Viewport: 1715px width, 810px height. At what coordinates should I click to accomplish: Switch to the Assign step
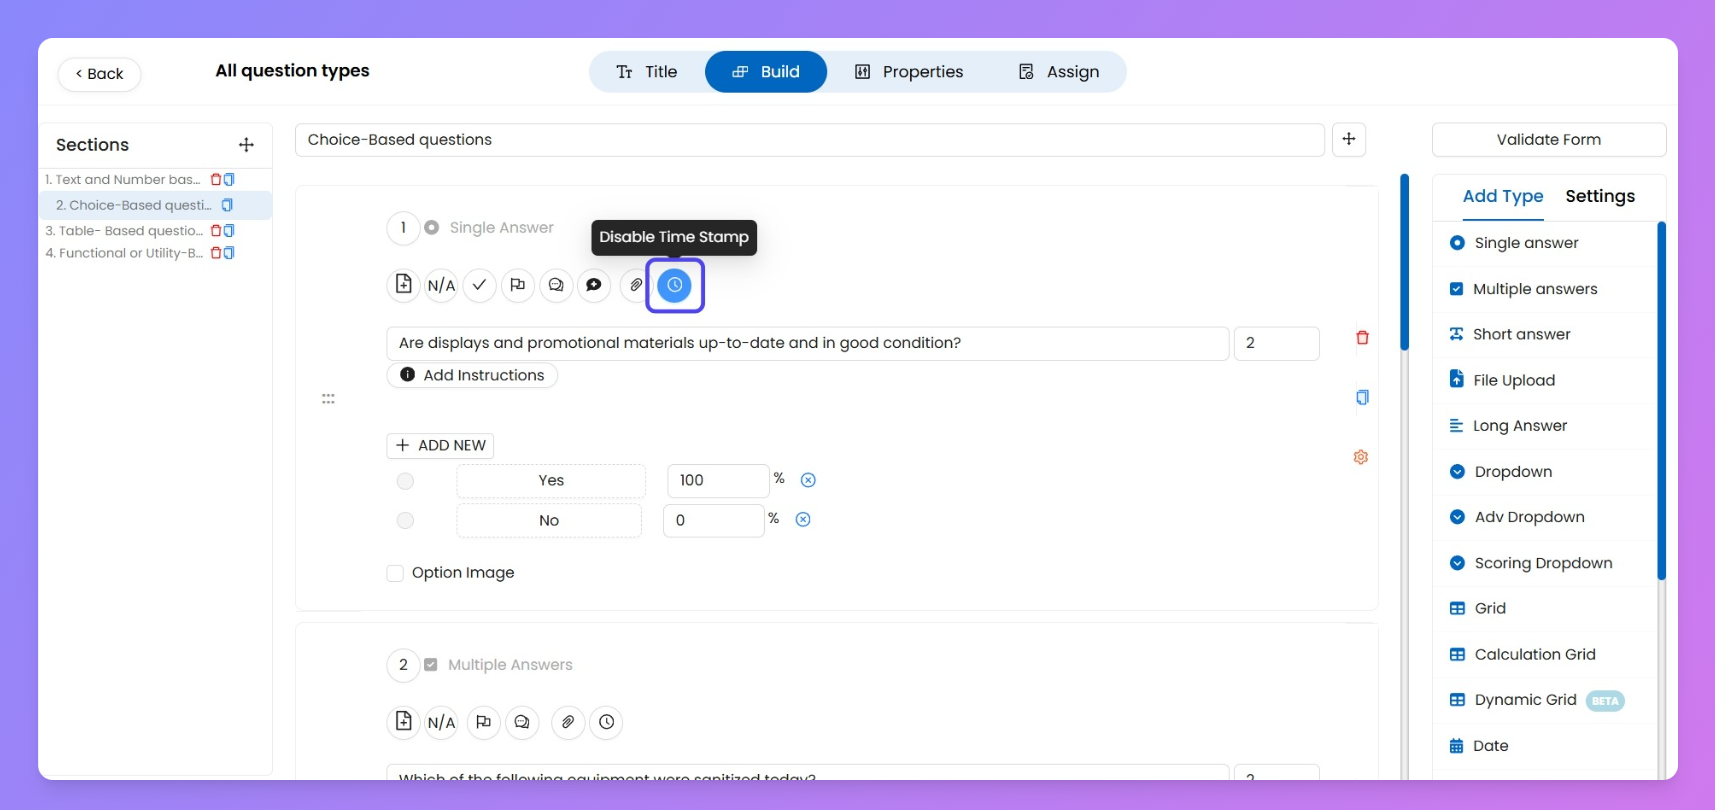tap(1059, 72)
